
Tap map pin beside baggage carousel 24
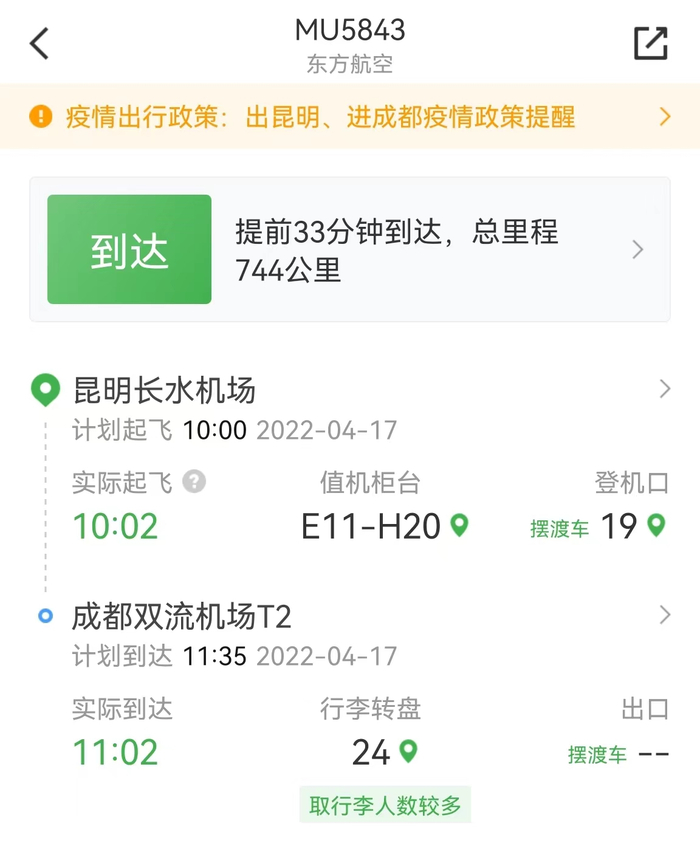[x=408, y=751]
